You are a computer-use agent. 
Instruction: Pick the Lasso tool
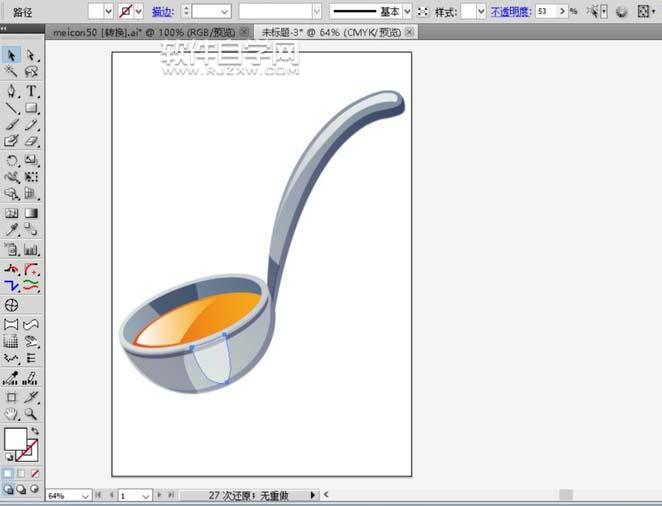[x=31, y=72]
